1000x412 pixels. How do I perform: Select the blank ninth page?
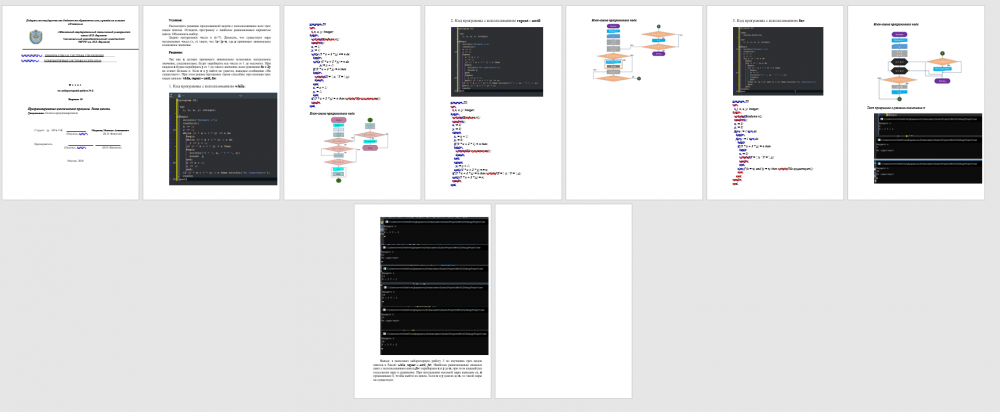[x=563, y=301]
